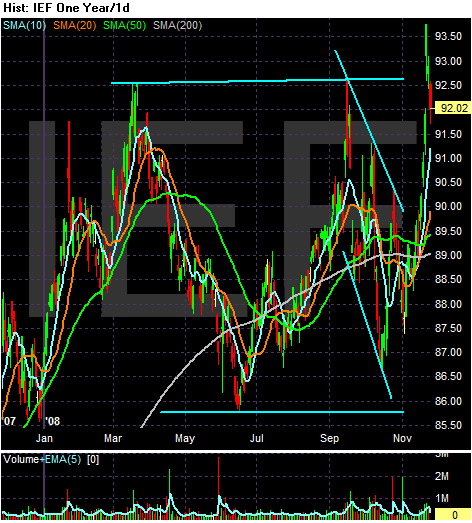
Task: Click the Jan label on the time axis
Action: tap(44, 438)
